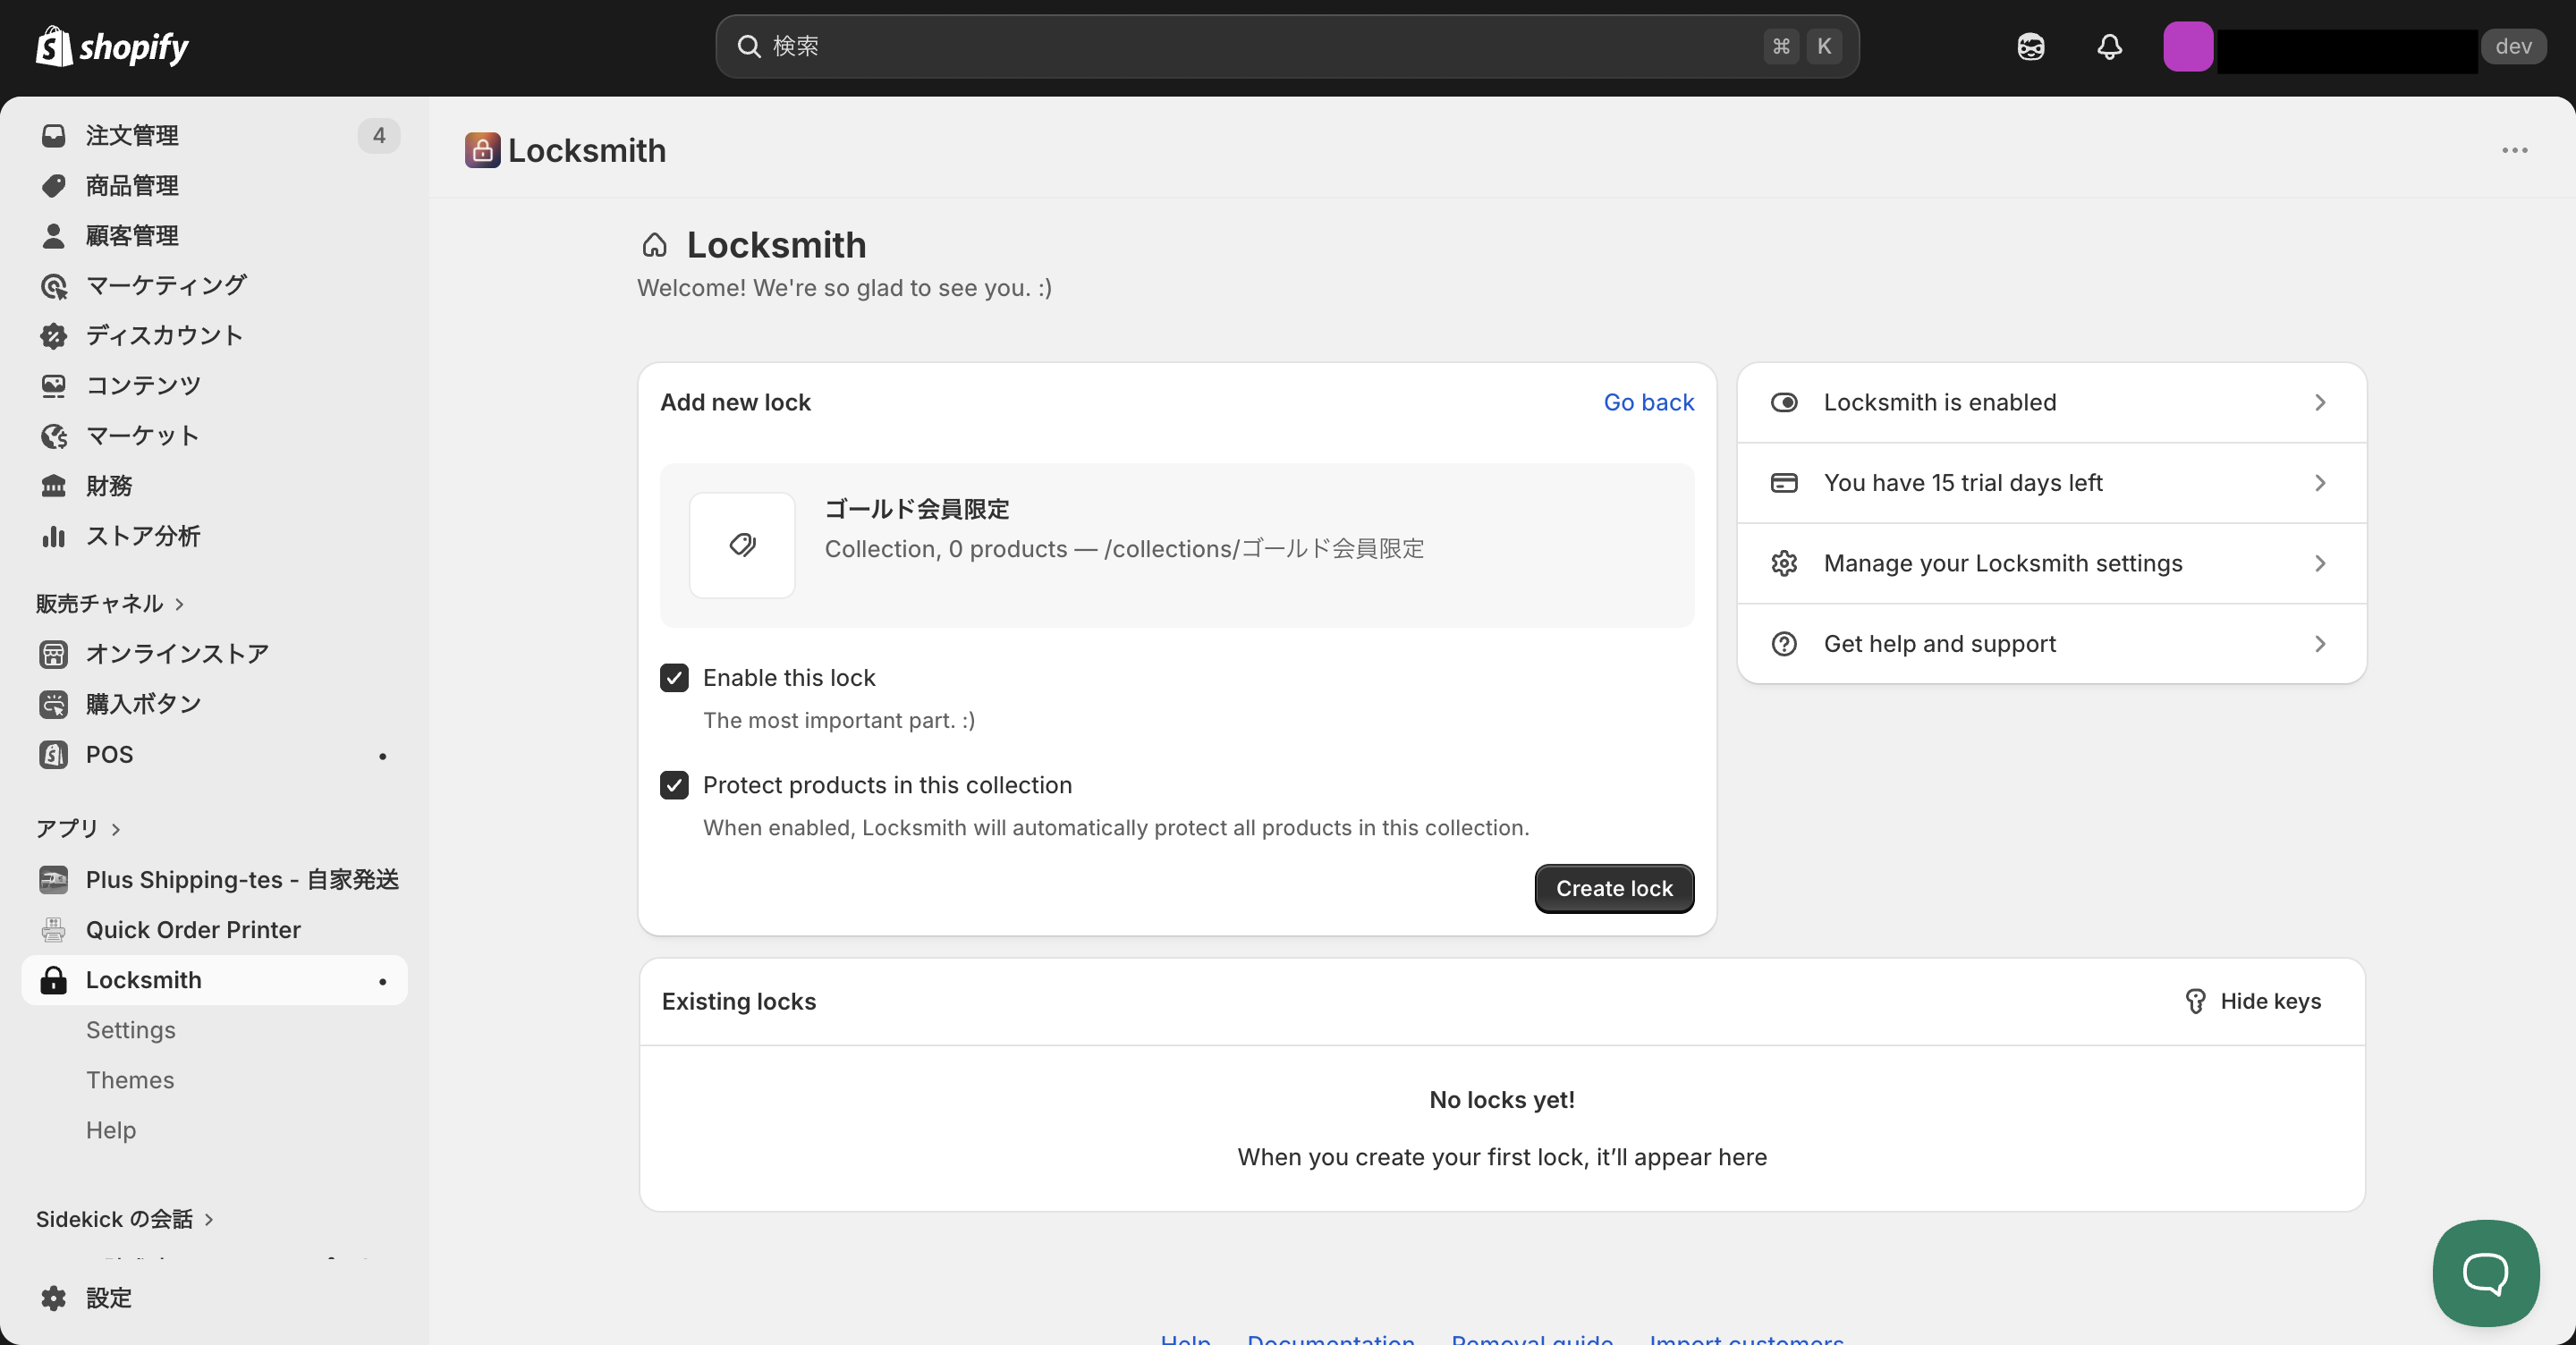Click the Plus Shipping-tes app icon
Screen dimensions: 2576x1345
(53, 879)
